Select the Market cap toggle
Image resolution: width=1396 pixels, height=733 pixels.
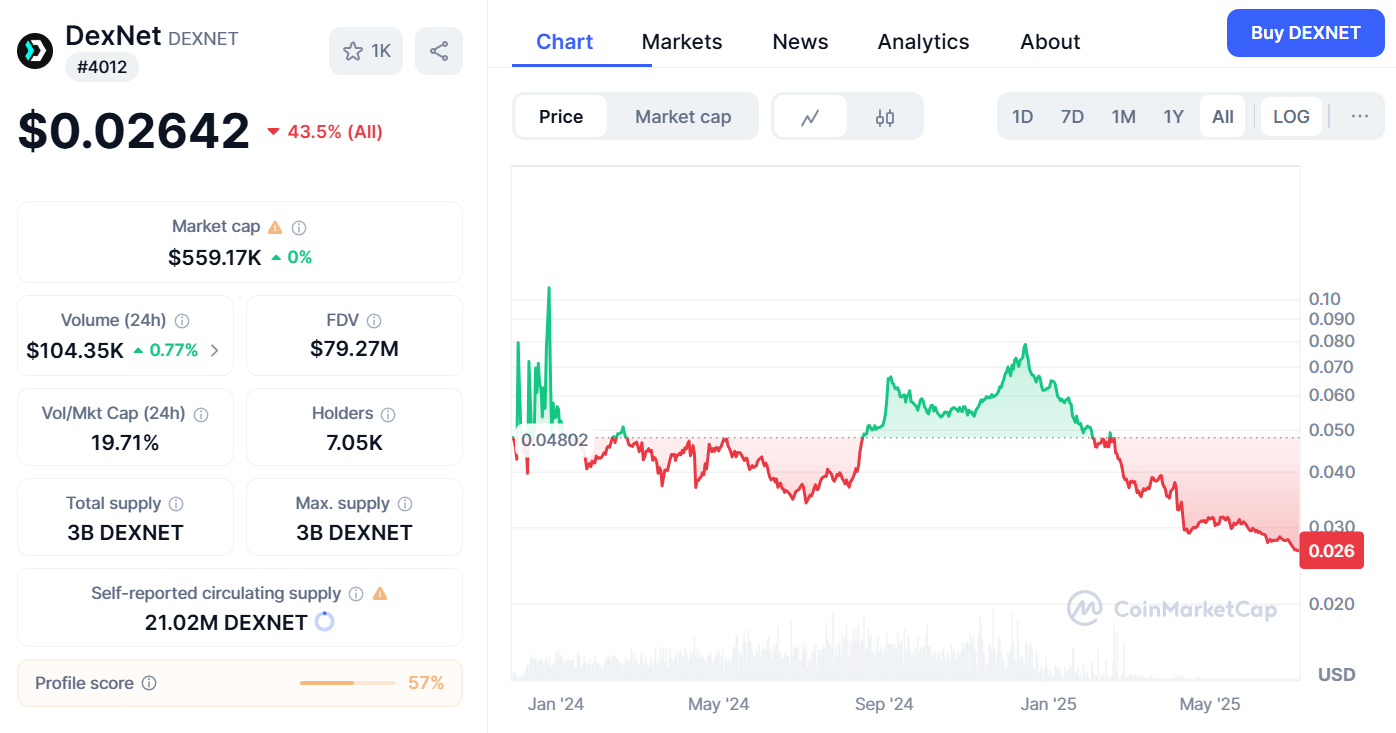683,117
